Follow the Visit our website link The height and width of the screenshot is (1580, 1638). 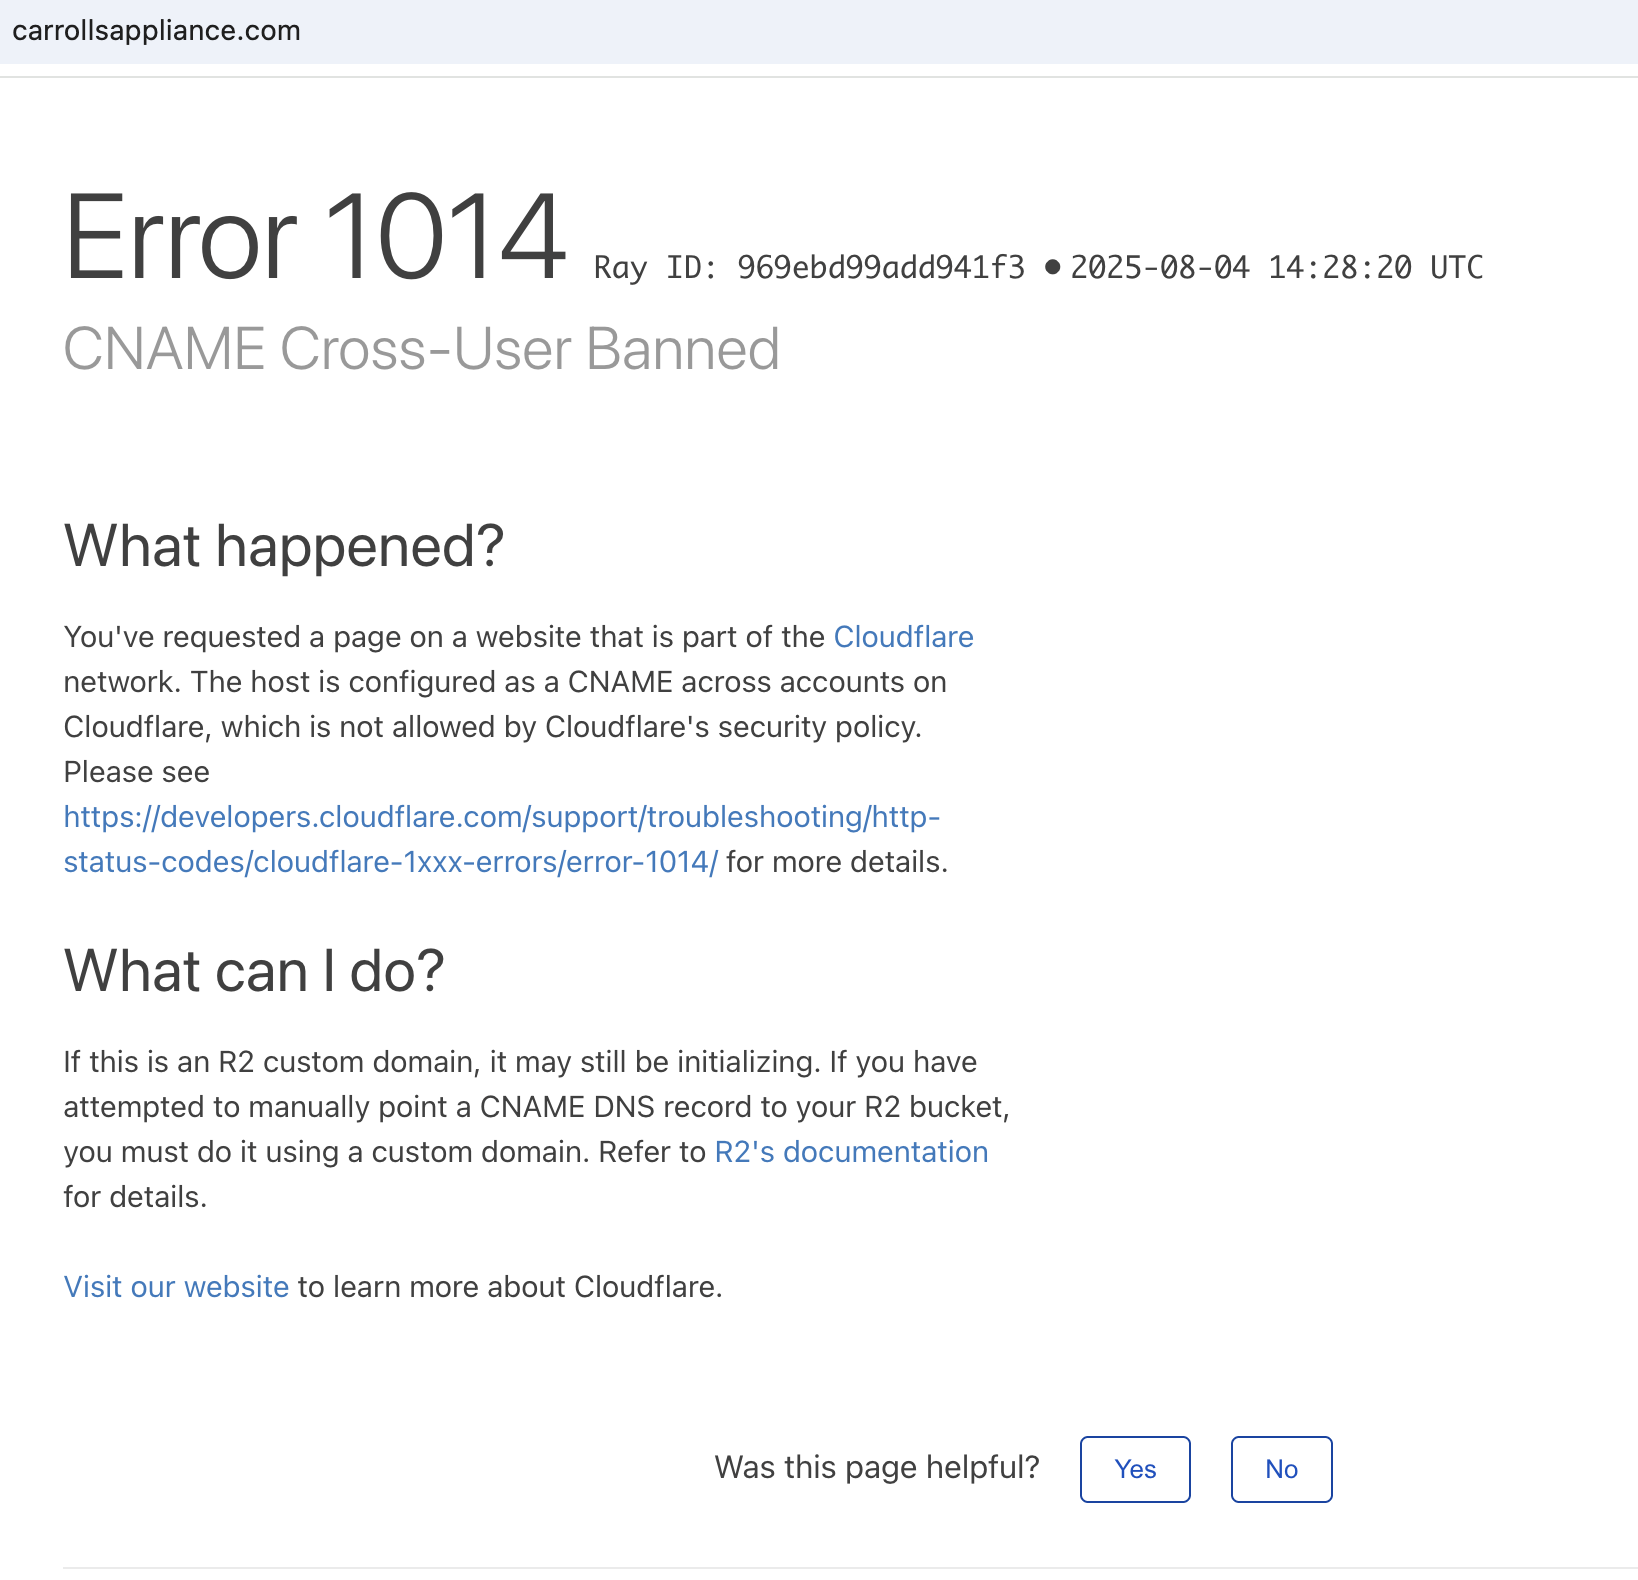point(176,1287)
